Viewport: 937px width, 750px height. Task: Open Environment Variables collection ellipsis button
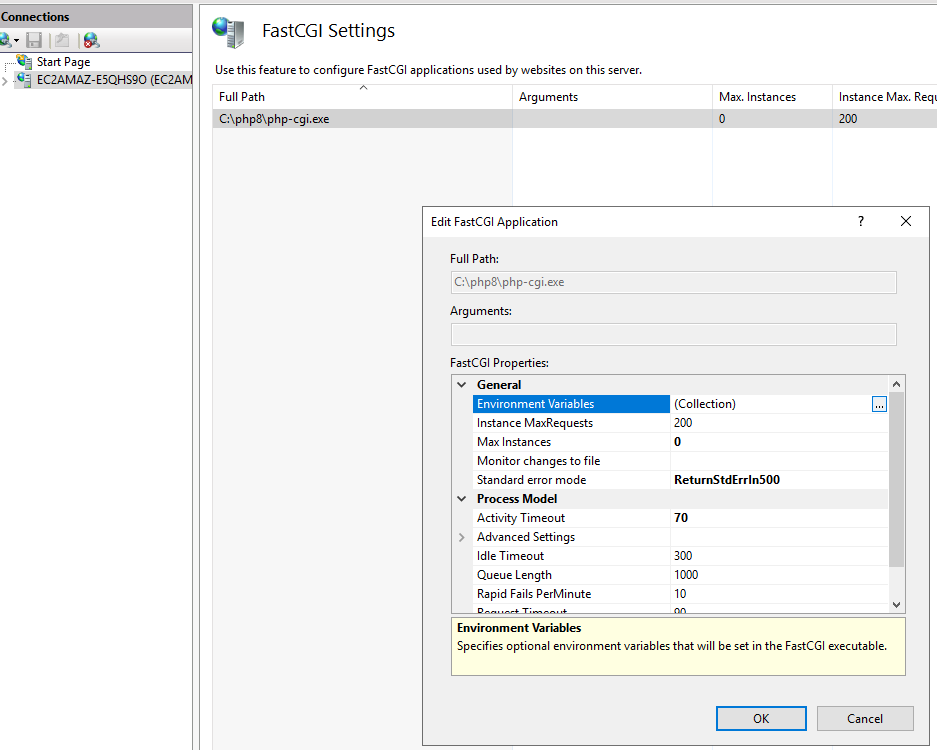[879, 405]
